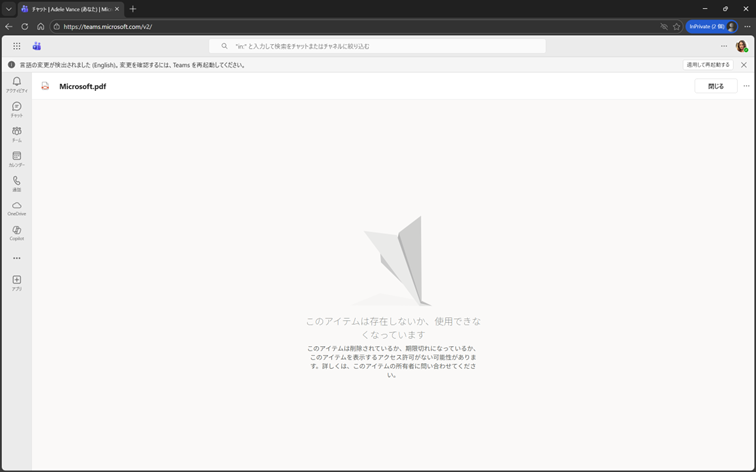
Task: Go back in the browser
Action: pyautogui.click(x=9, y=27)
